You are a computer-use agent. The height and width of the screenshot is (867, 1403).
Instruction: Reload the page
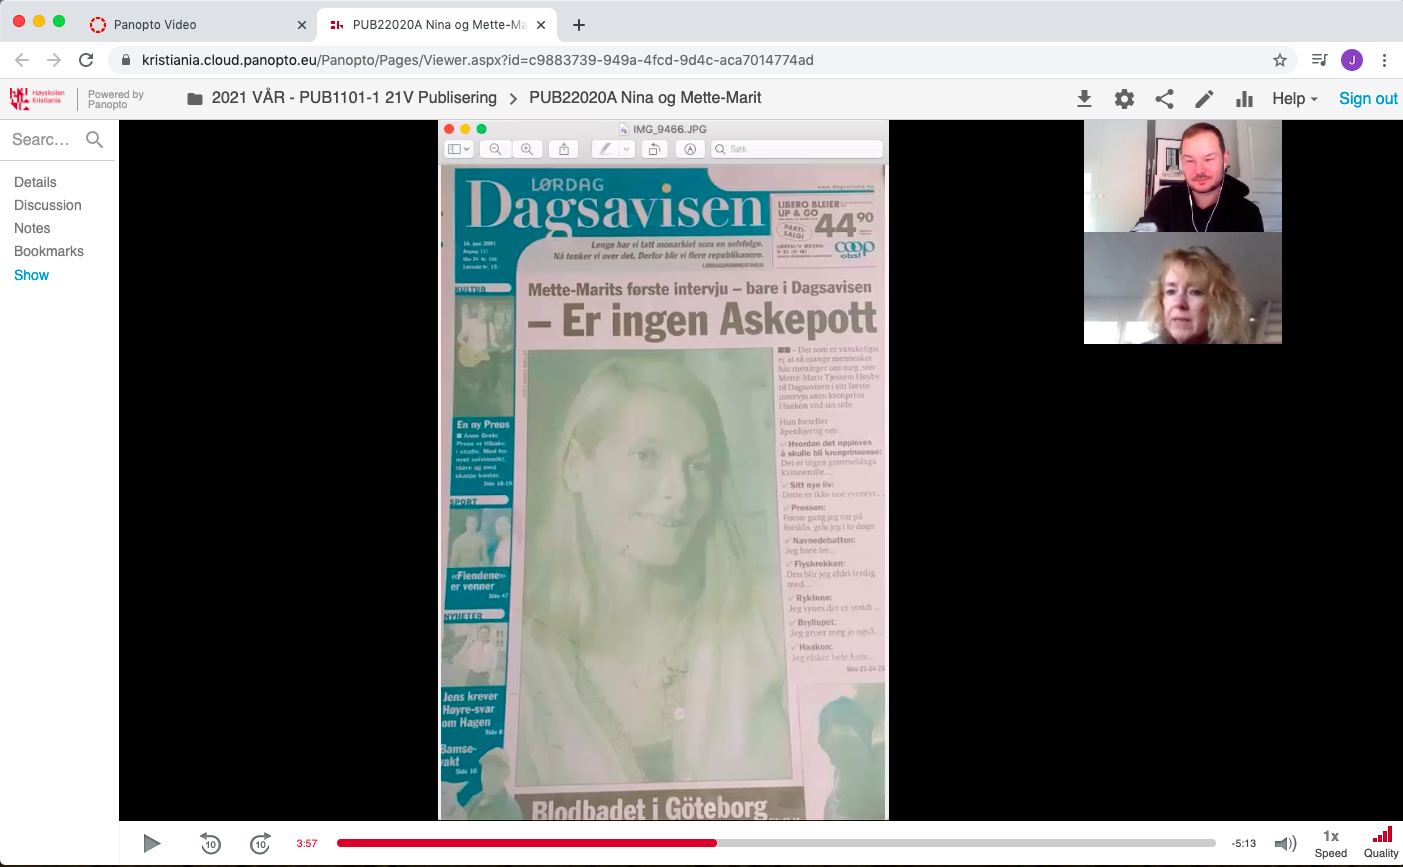[86, 60]
